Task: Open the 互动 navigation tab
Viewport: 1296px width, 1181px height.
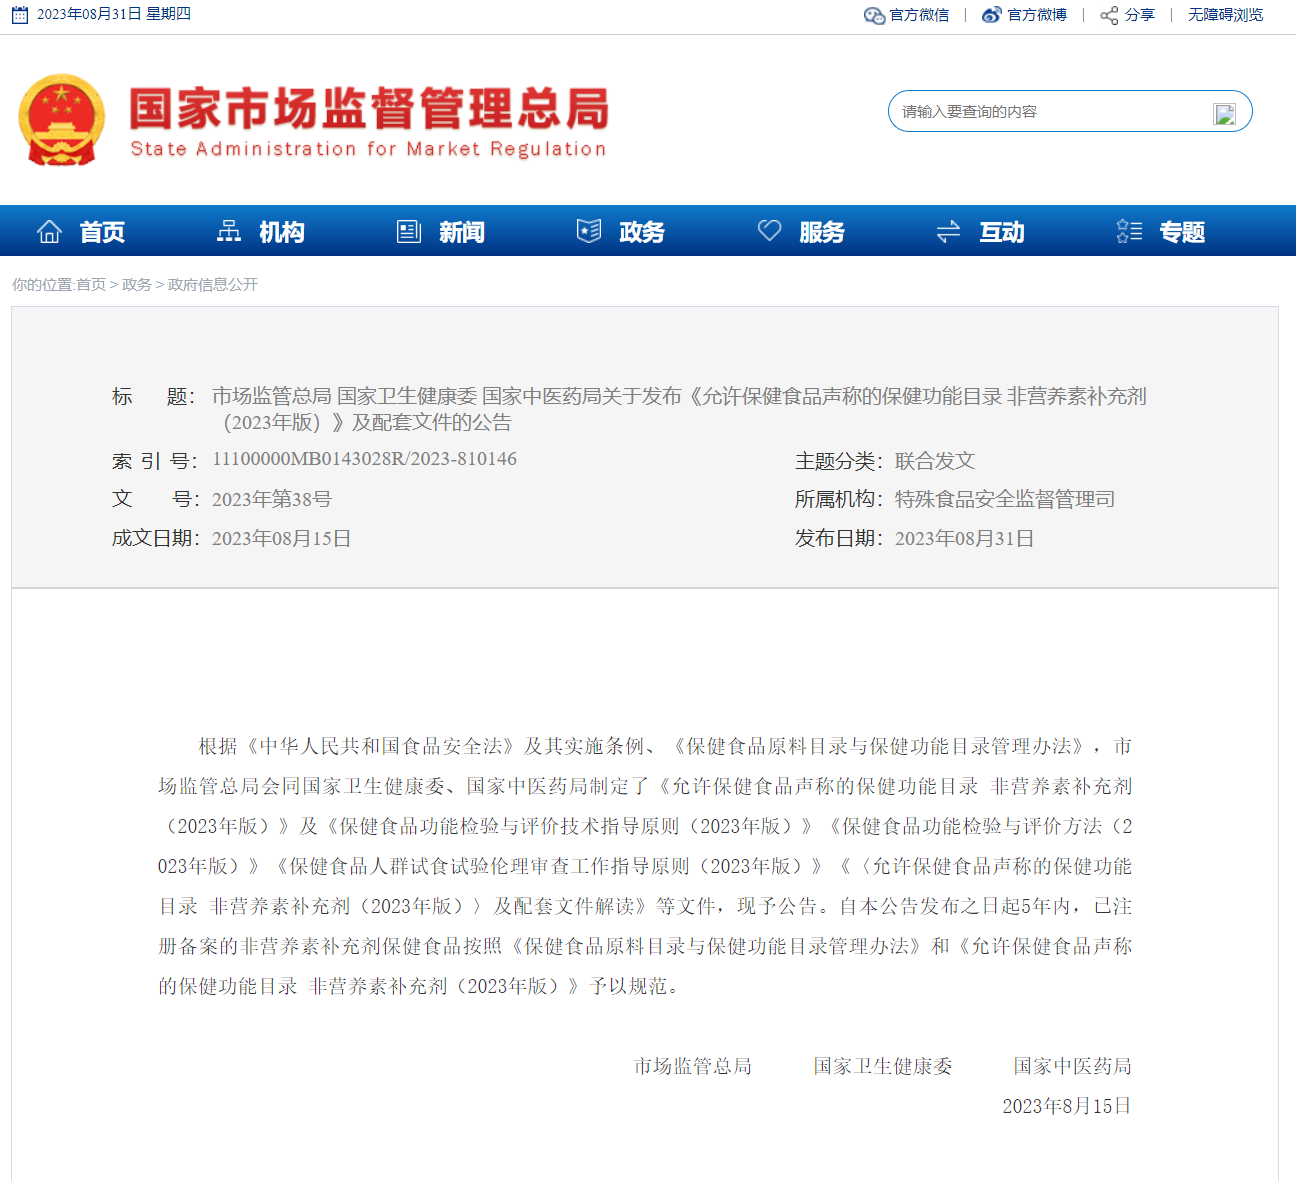Action: click(x=1002, y=232)
